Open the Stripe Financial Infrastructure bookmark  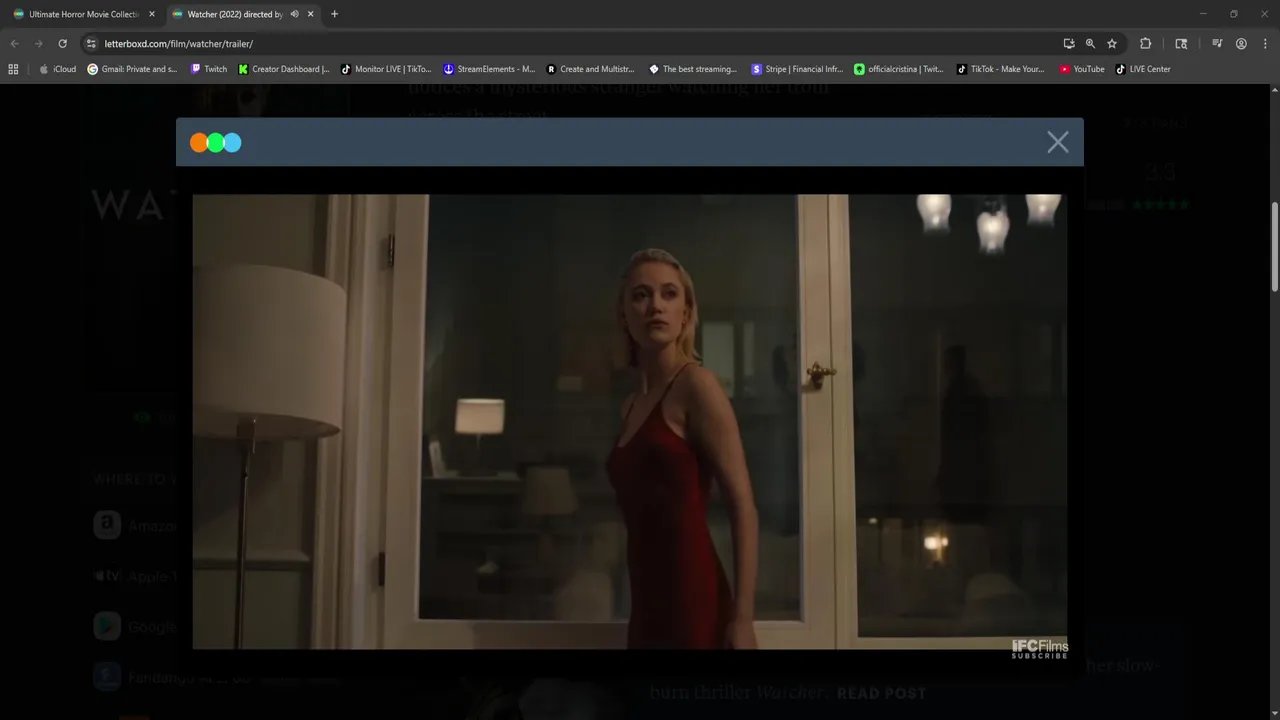797,69
